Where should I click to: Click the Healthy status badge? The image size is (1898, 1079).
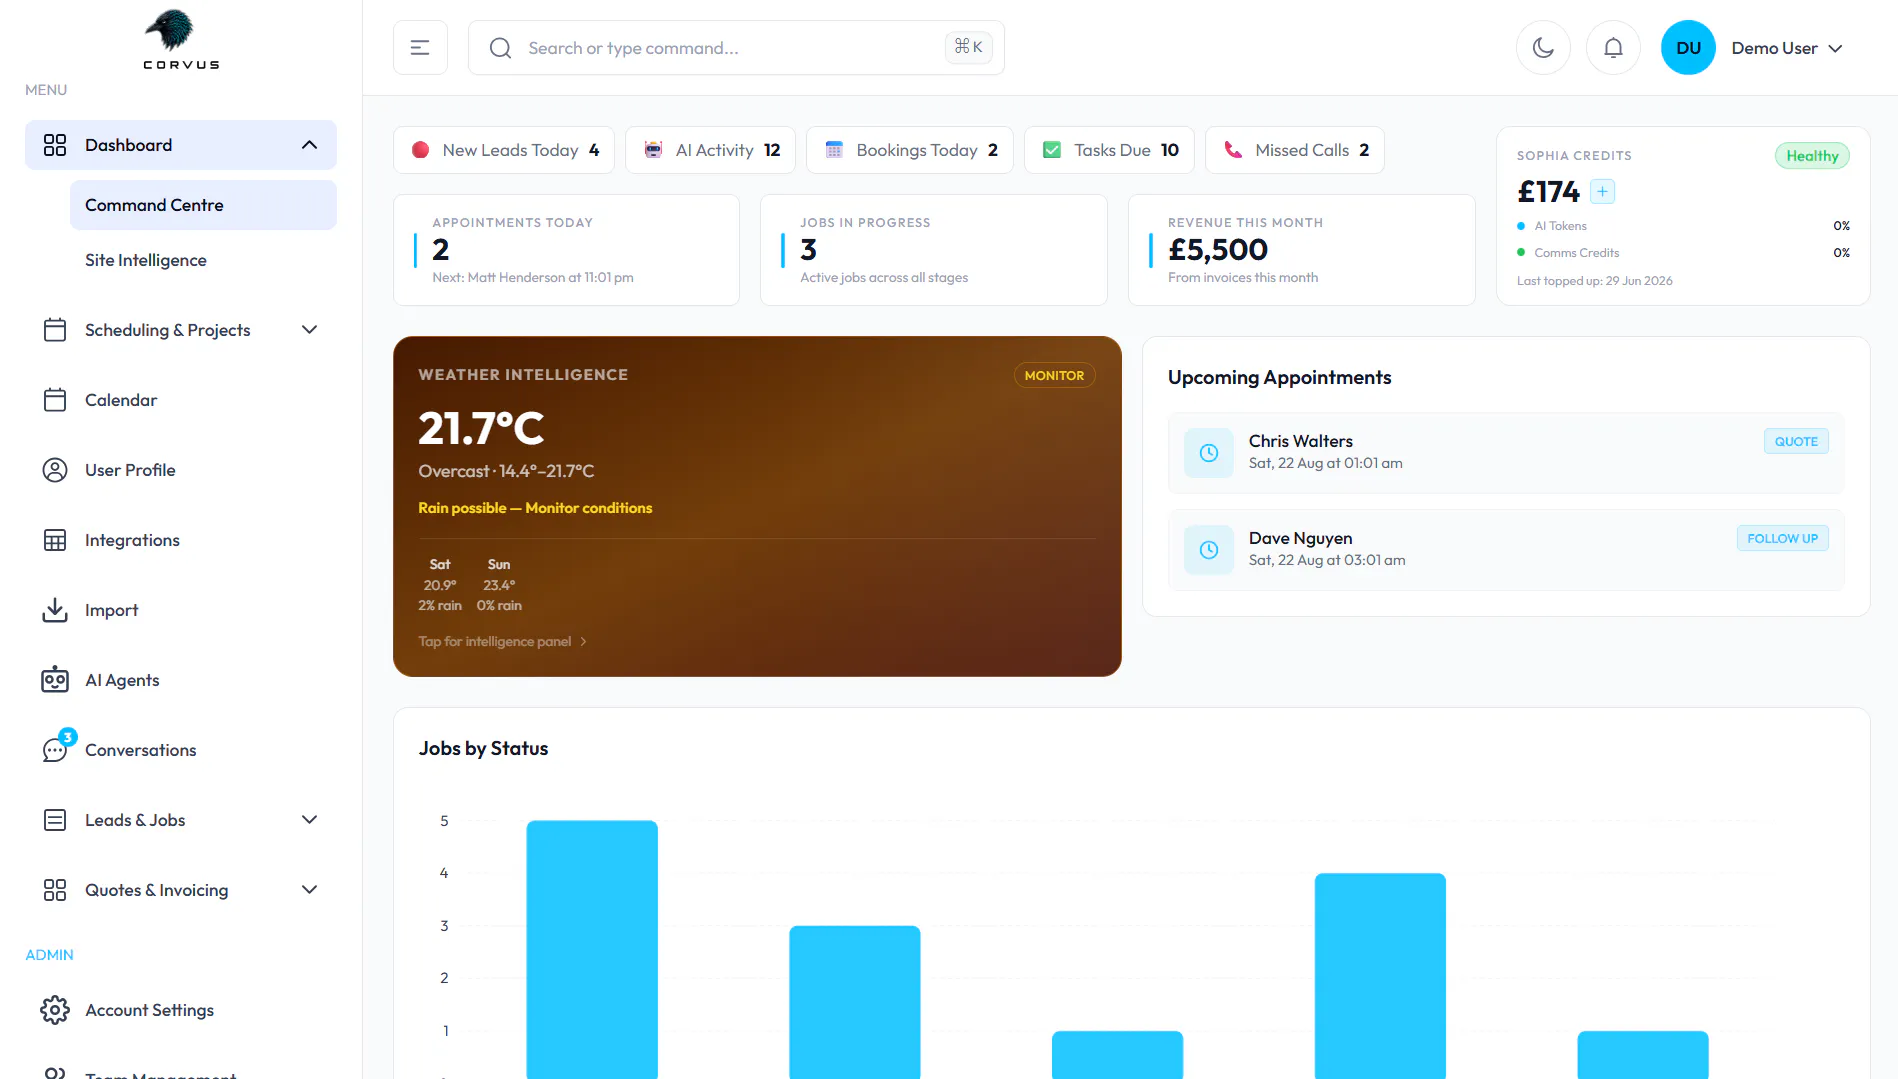click(x=1812, y=156)
